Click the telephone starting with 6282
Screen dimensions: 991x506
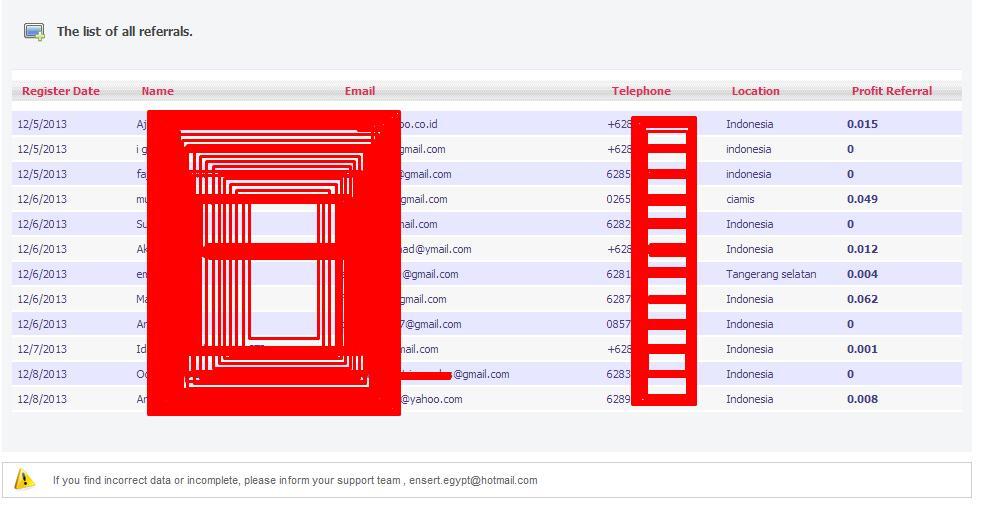click(x=619, y=224)
